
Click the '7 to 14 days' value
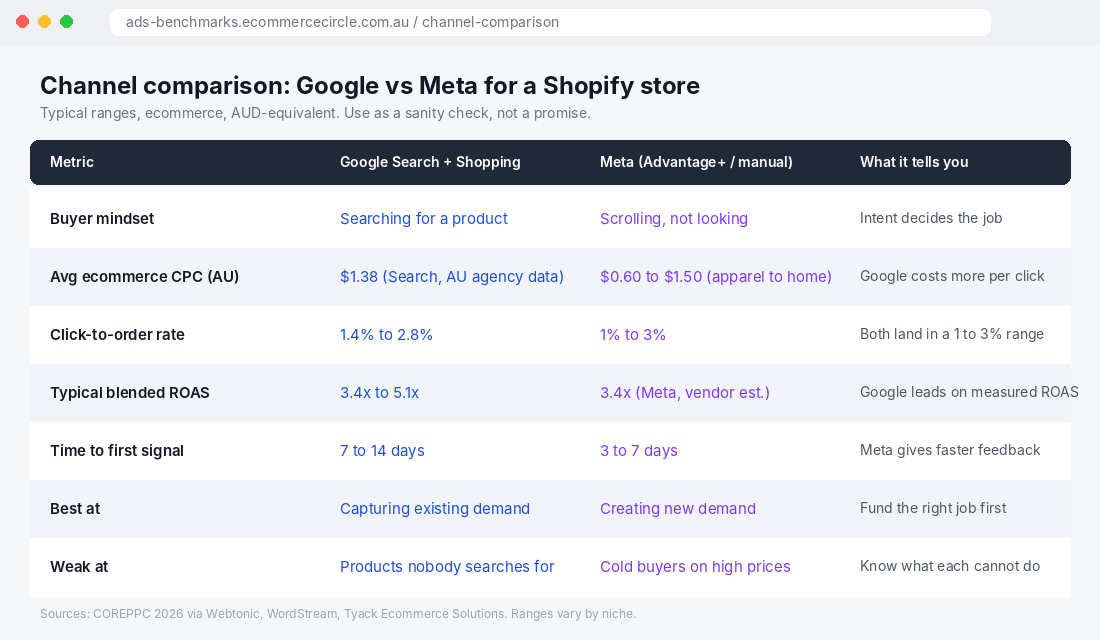click(x=382, y=451)
